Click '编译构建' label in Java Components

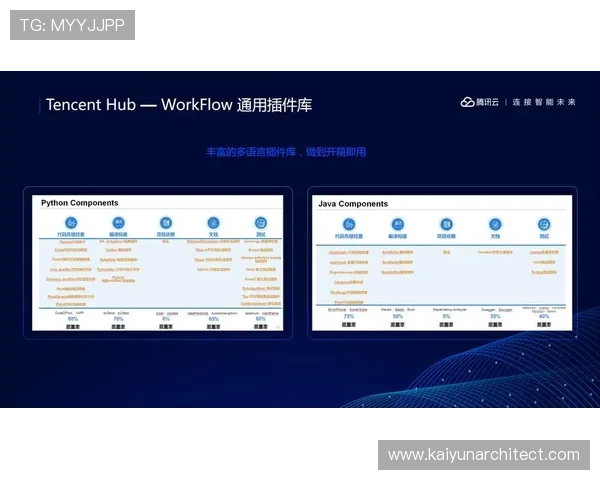coord(398,236)
